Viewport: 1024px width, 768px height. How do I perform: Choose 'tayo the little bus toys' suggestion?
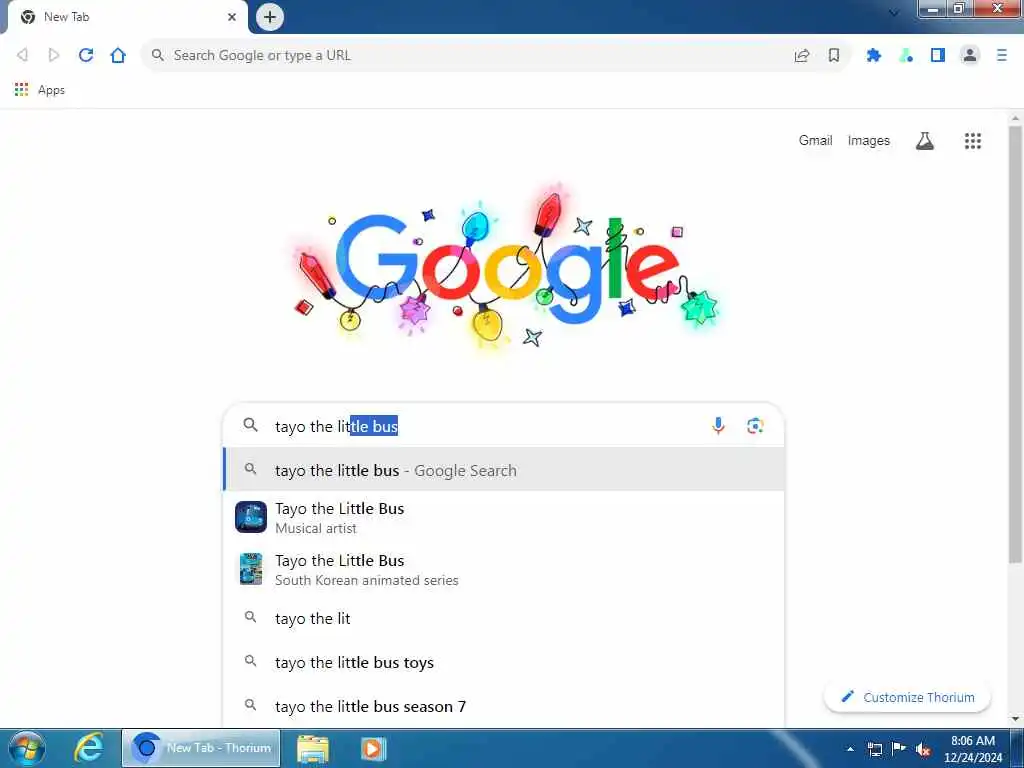(x=504, y=662)
